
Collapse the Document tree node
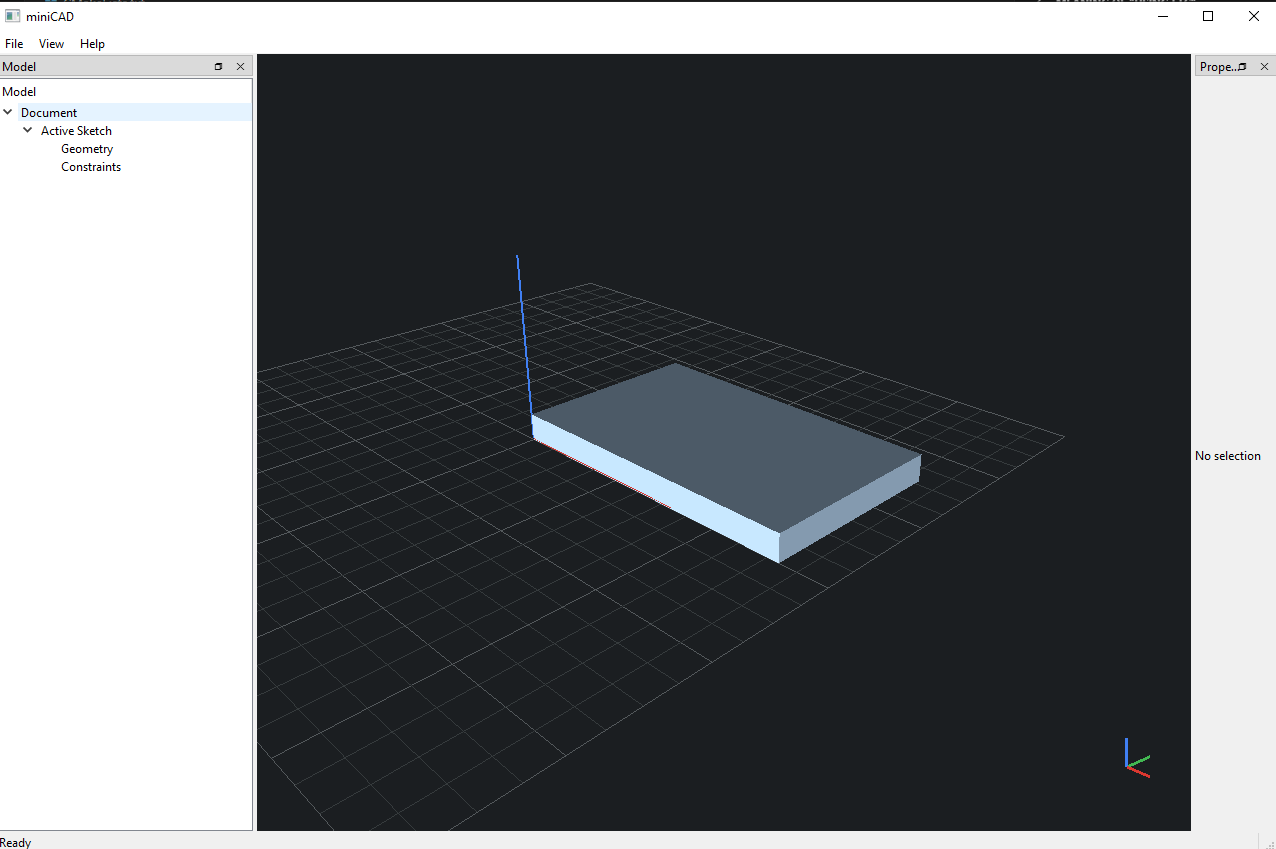(x=8, y=112)
